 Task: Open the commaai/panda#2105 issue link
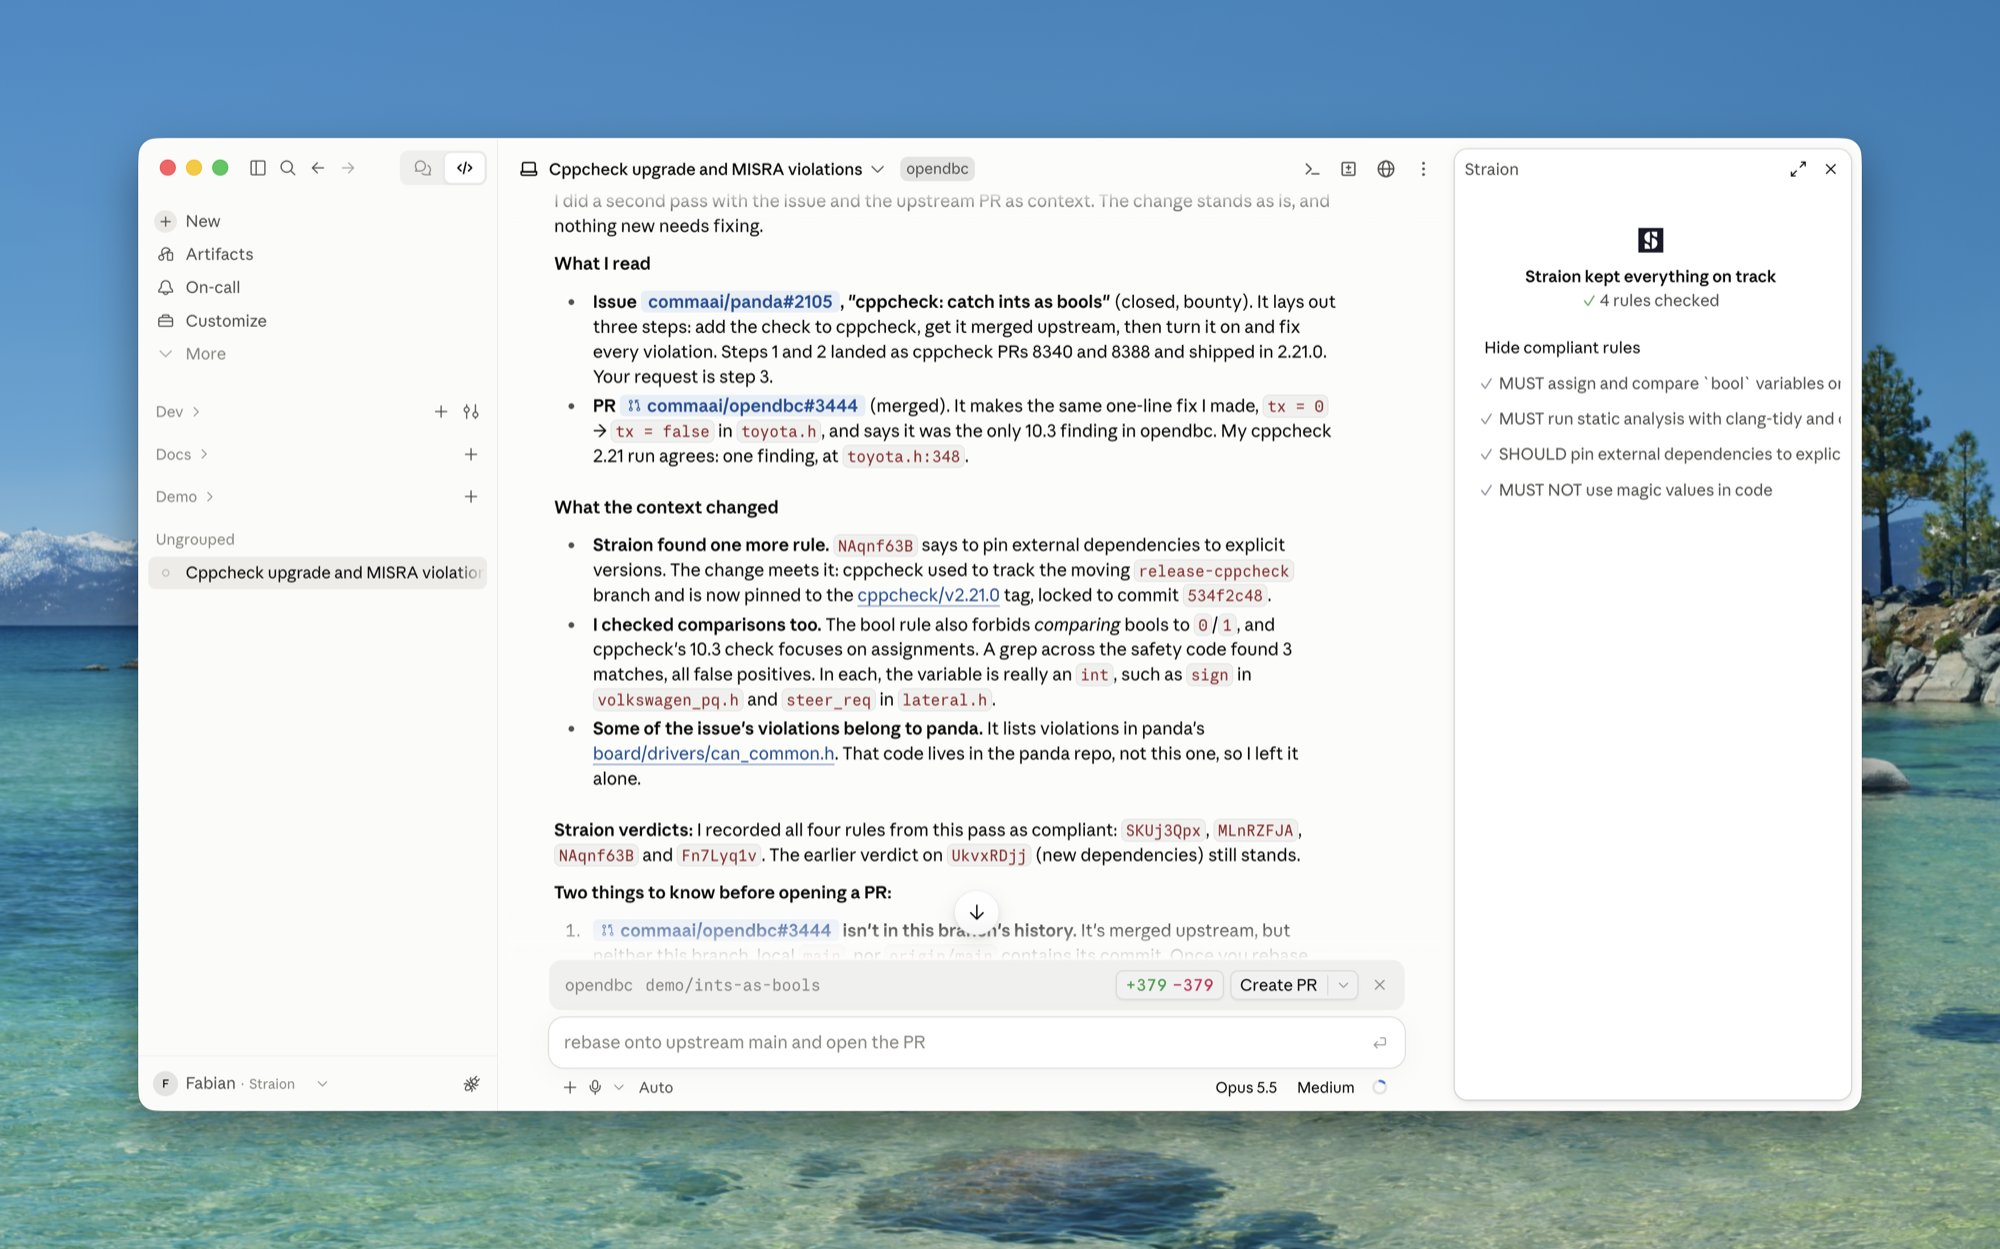(x=740, y=302)
